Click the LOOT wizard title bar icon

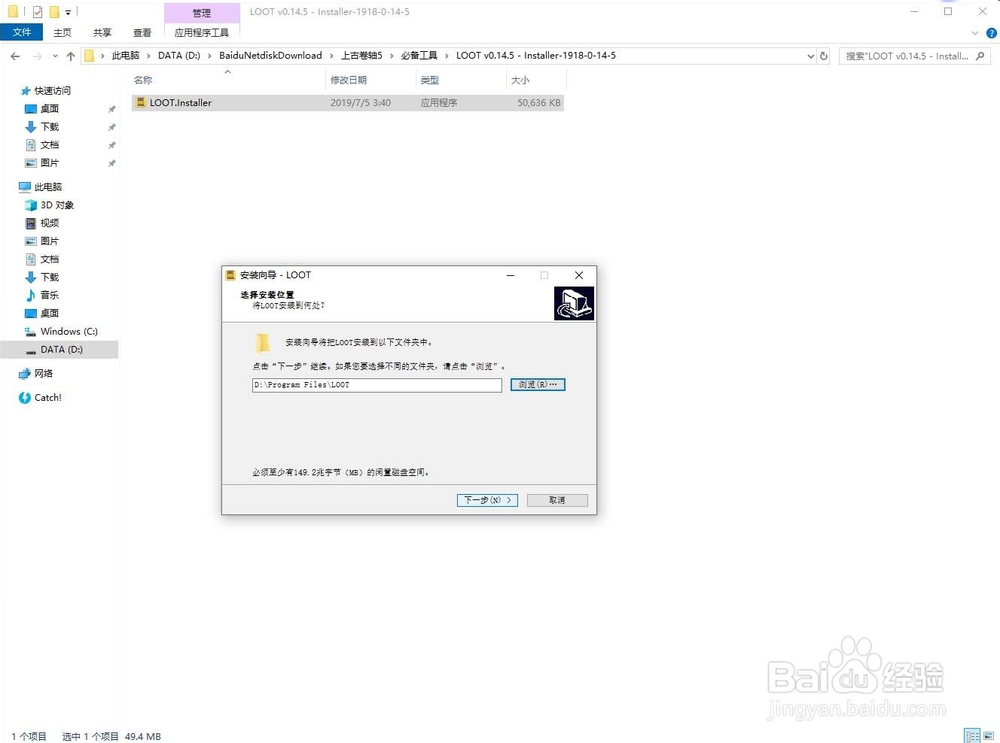point(231,275)
